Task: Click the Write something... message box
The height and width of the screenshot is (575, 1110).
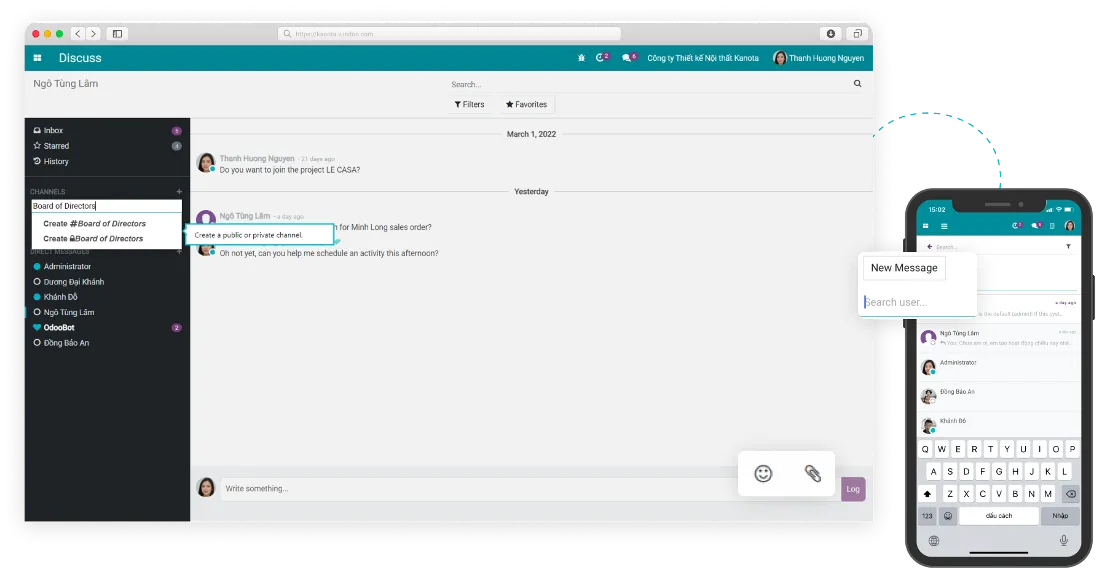Action: 479,489
